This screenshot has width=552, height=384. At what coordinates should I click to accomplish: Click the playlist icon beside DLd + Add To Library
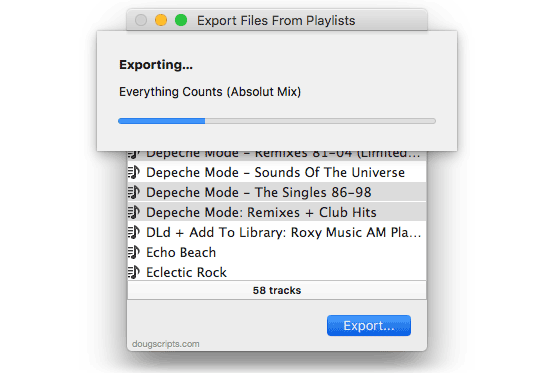pos(134,232)
